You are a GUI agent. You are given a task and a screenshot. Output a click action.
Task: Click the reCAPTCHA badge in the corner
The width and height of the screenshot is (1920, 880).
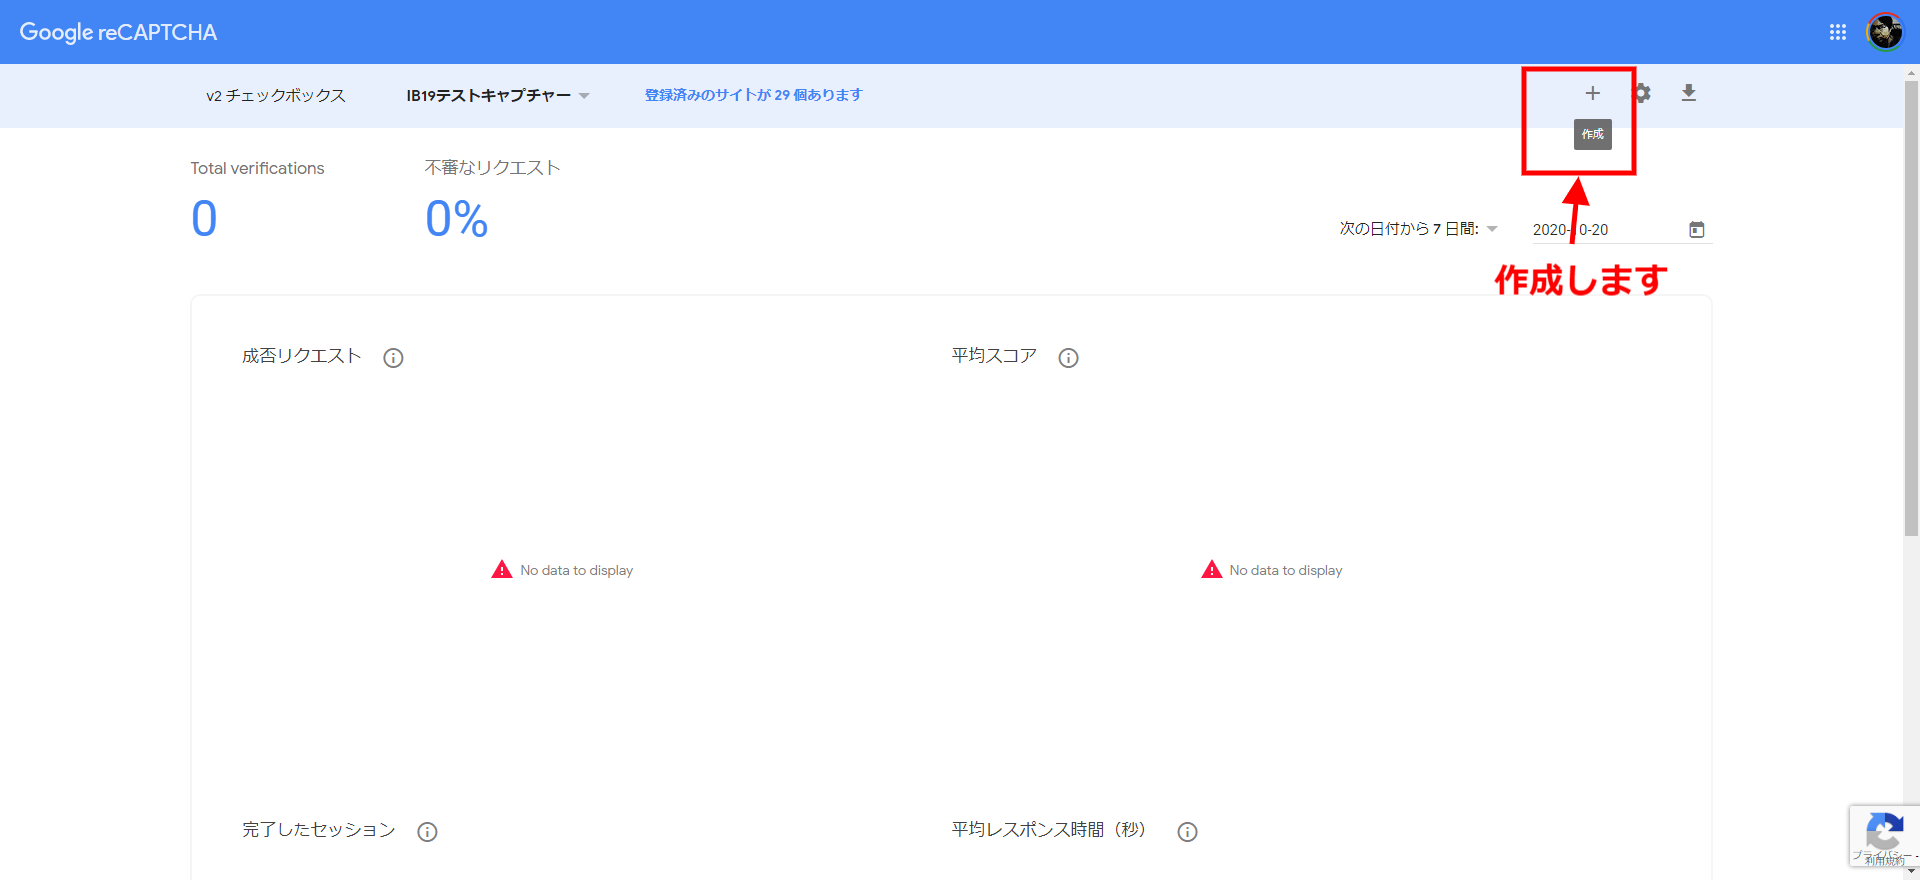click(x=1884, y=836)
